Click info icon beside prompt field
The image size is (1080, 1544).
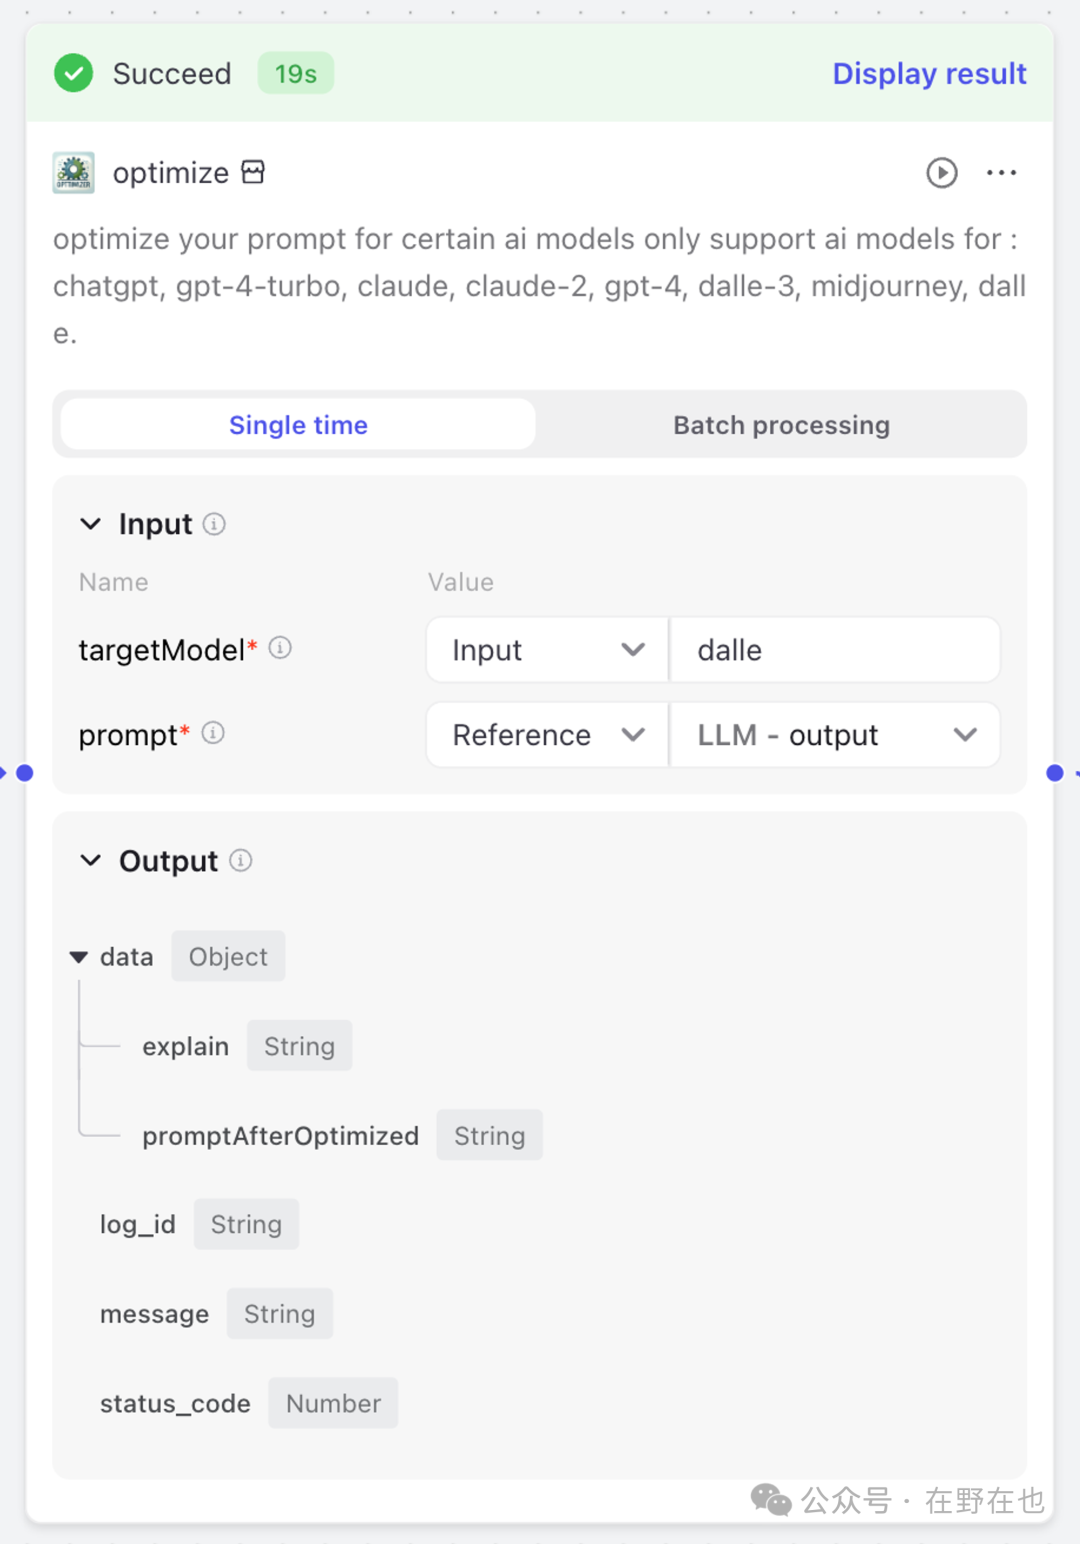213,733
